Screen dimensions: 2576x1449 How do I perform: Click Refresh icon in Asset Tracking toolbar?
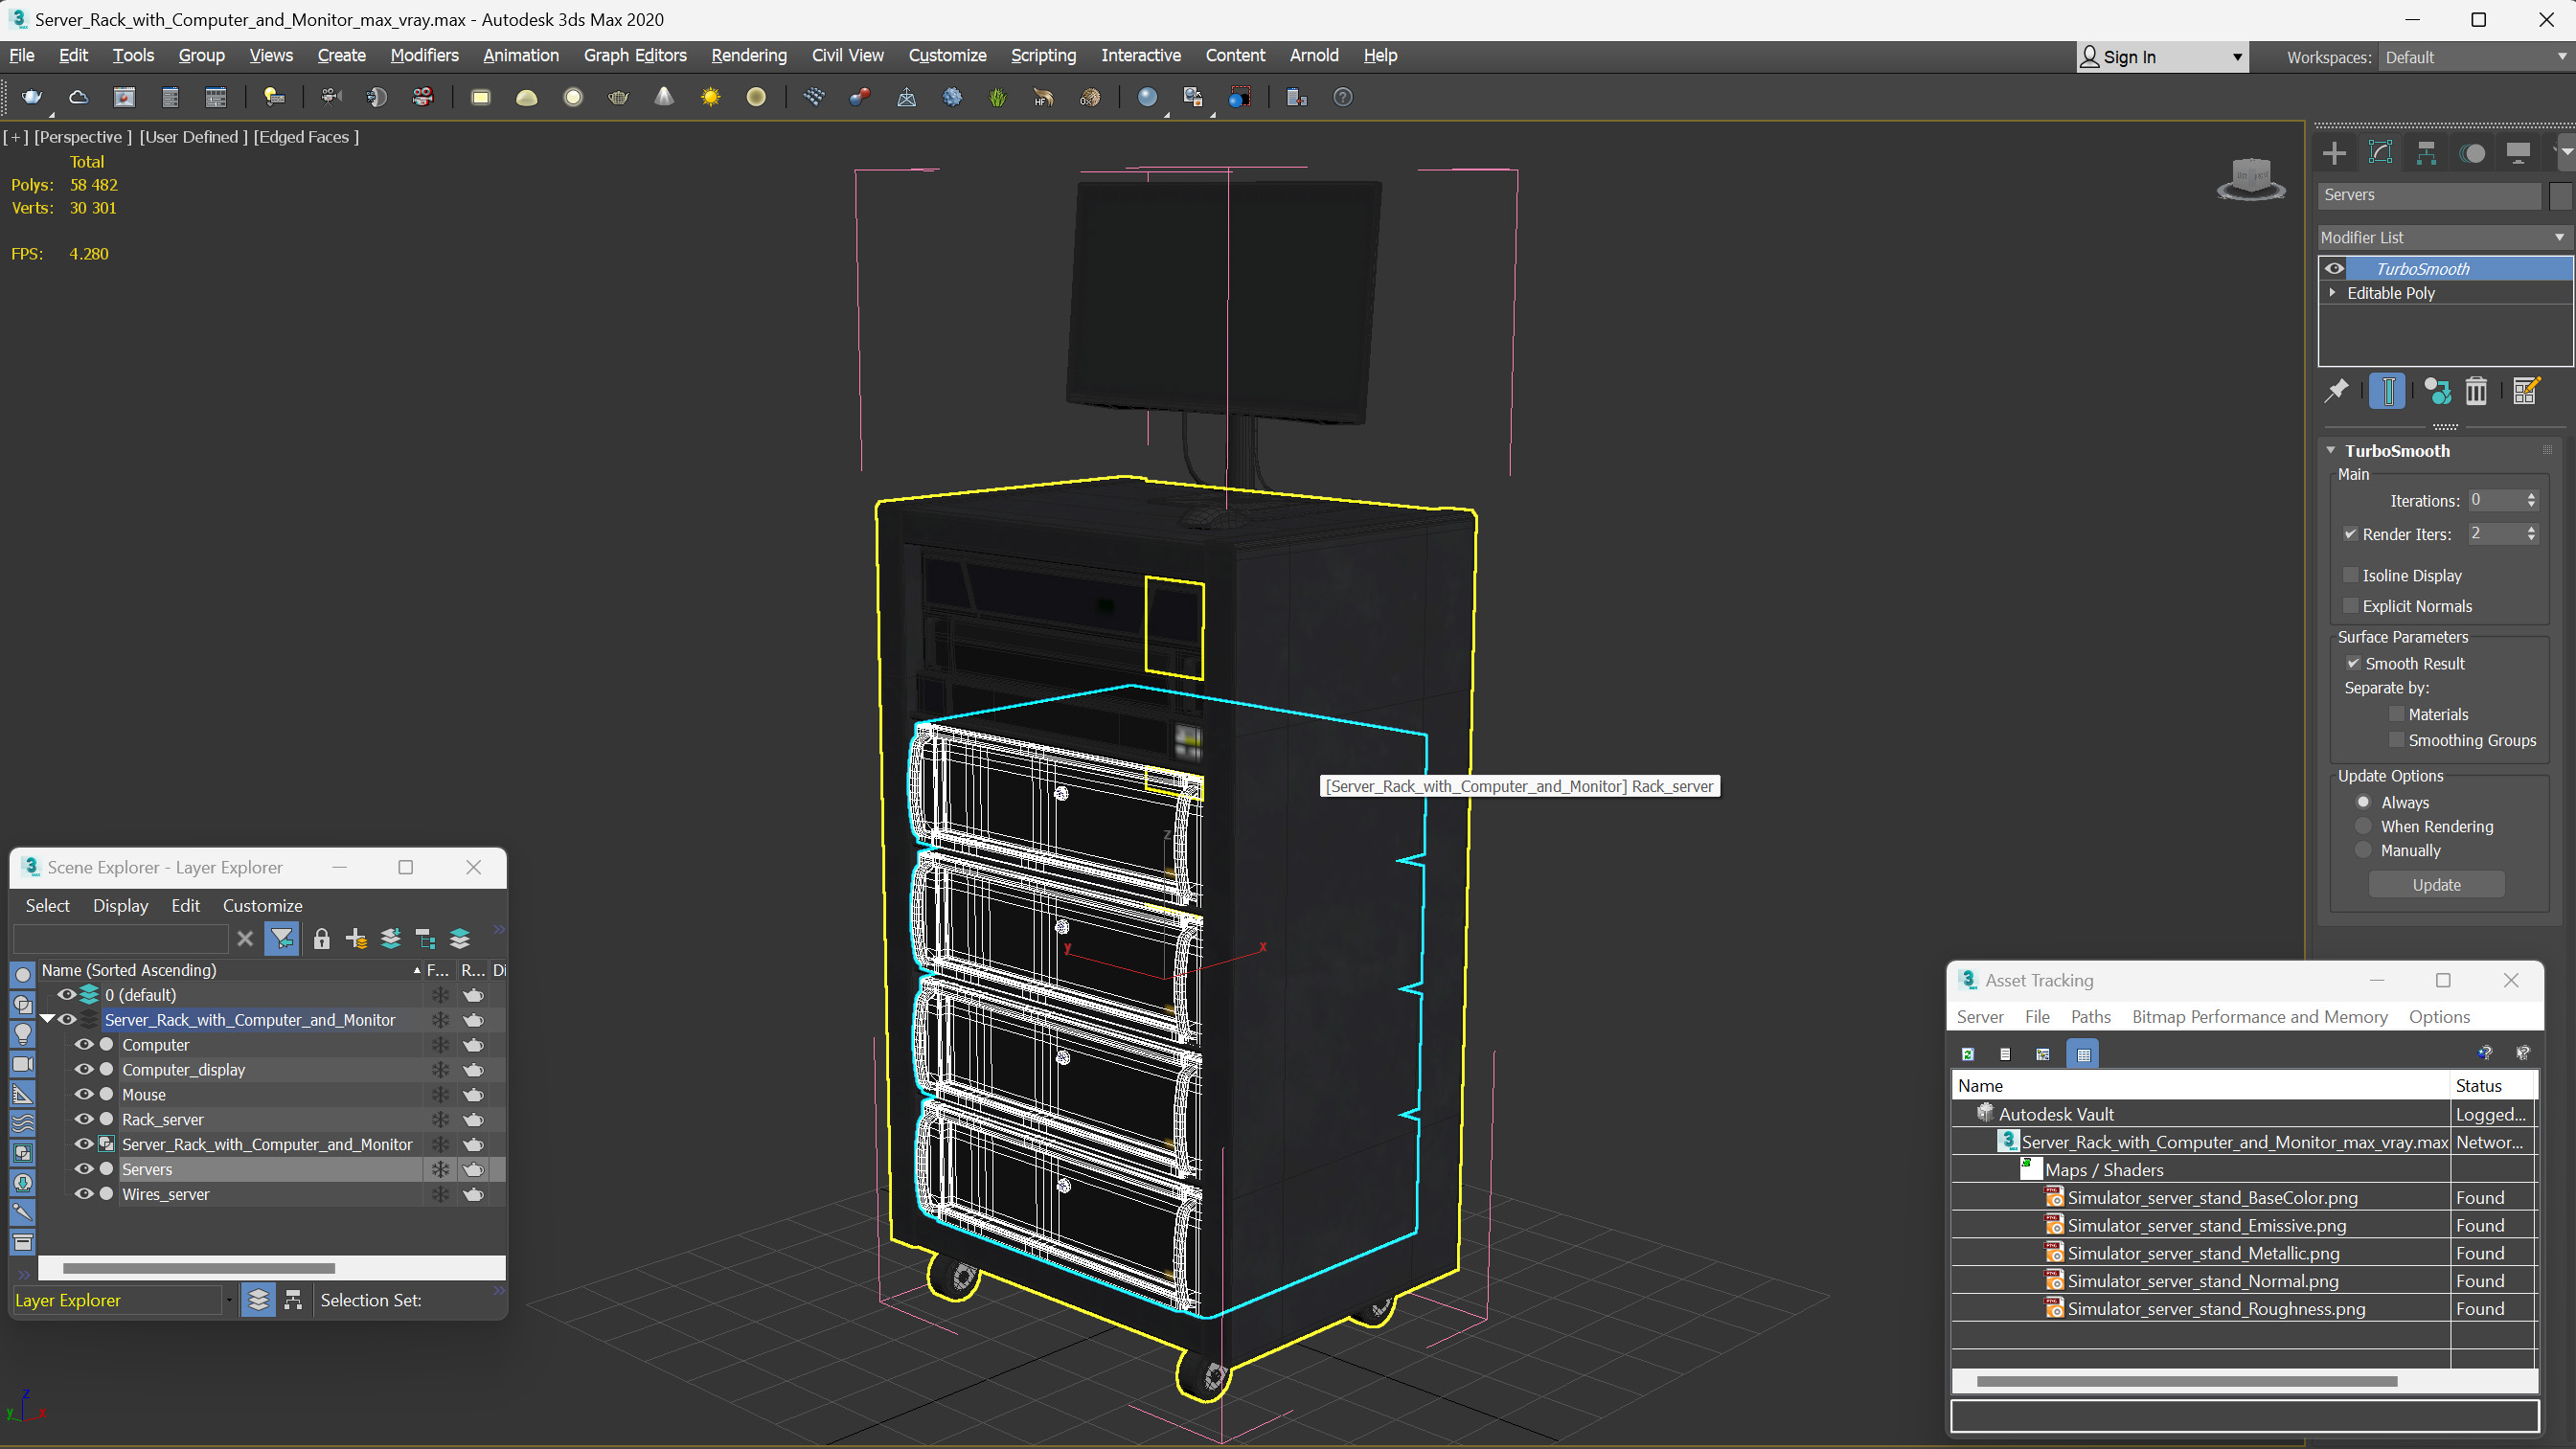click(1968, 1054)
